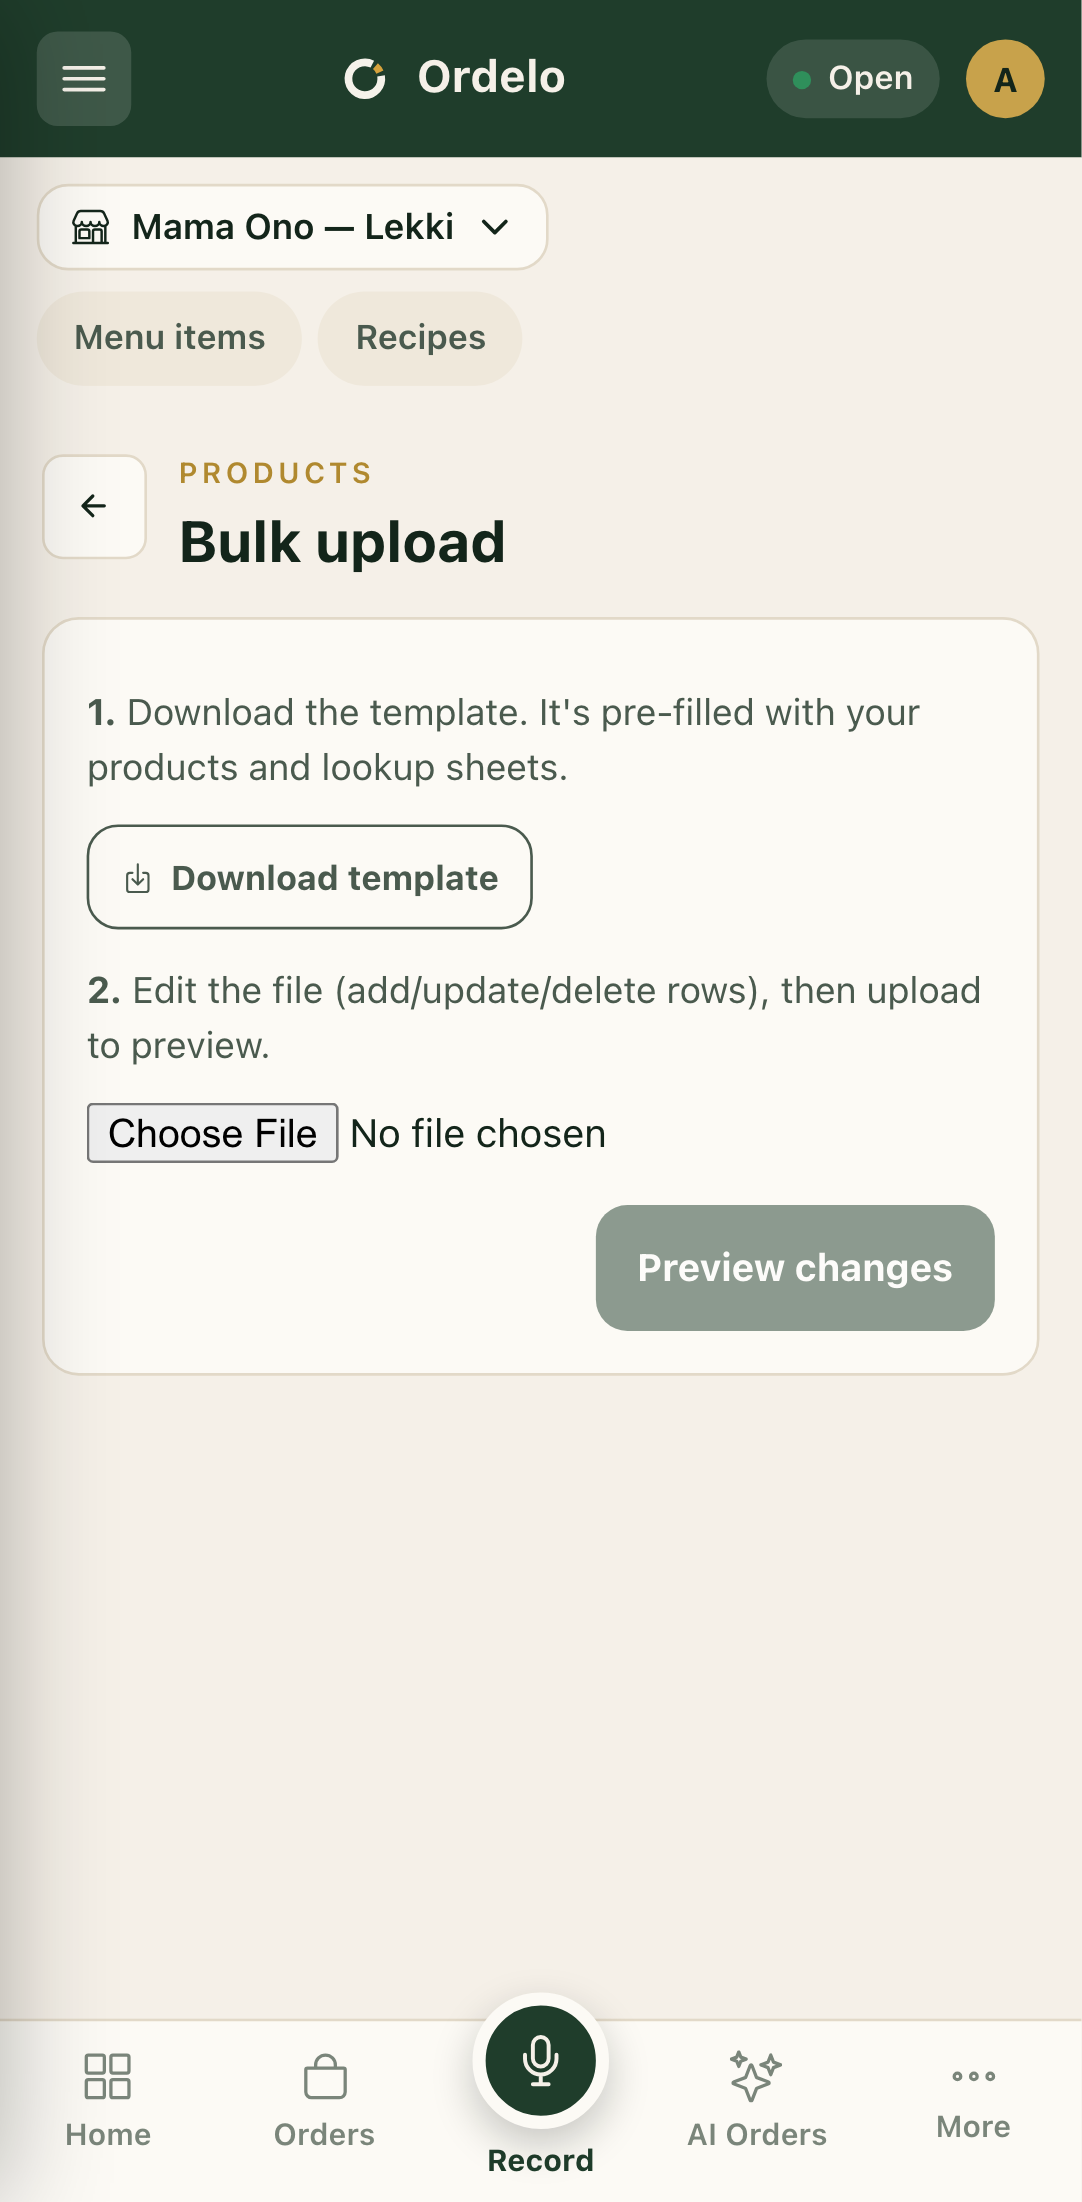Go back using the arrow button
Image resolution: width=1082 pixels, height=2202 pixels.
[x=94, y=506]
